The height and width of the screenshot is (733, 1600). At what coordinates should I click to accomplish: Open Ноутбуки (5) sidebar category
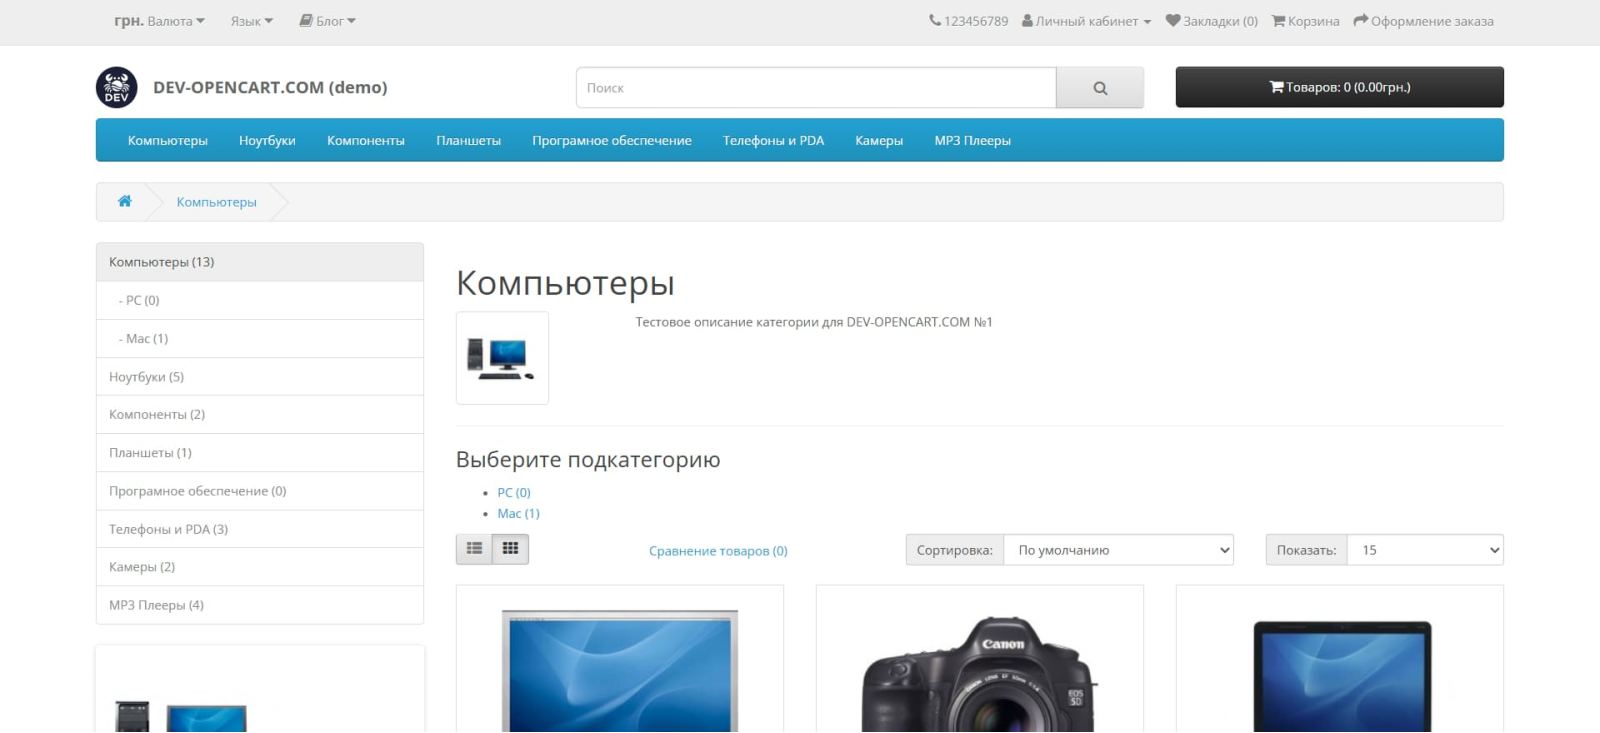pos(260,376)
